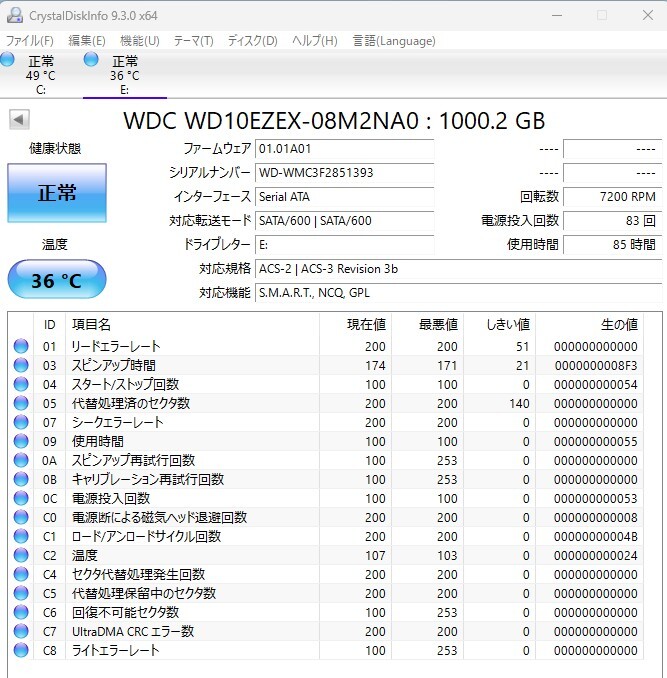Select the 電源断による磁気ヘッド退避回数 attribute name
This screenshot has width=667, height=678.
point(160,518)
